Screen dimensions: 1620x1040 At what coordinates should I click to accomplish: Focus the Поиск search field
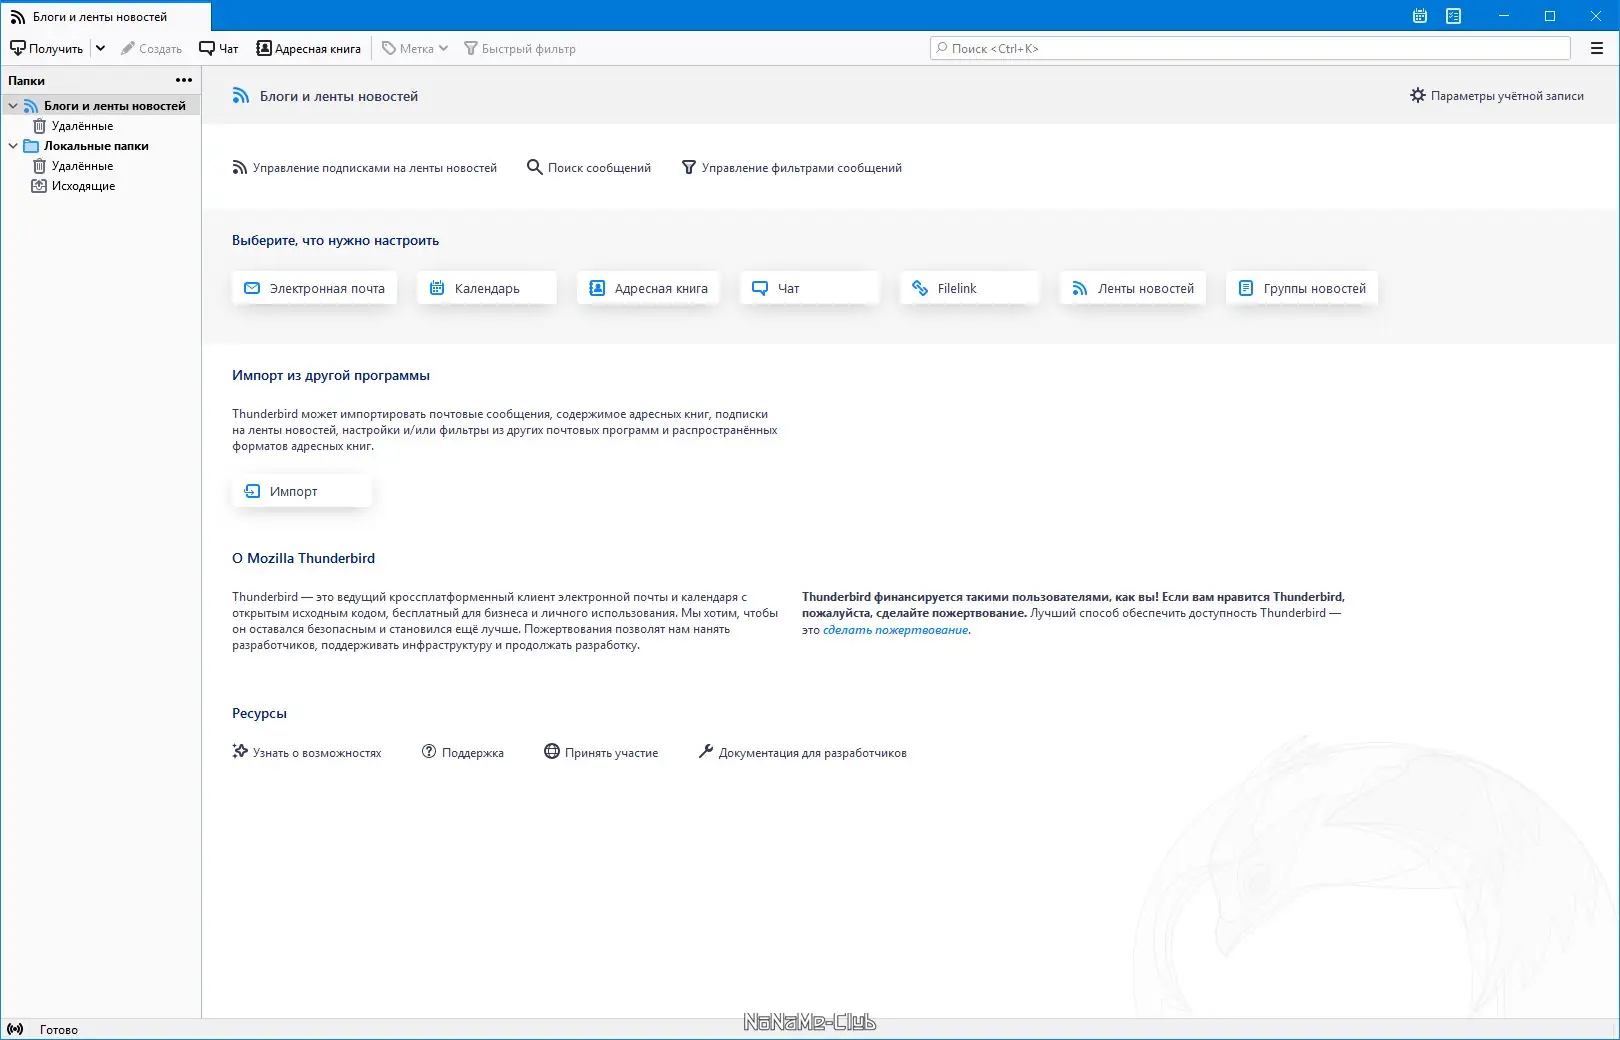click(x=1250, y=48)
